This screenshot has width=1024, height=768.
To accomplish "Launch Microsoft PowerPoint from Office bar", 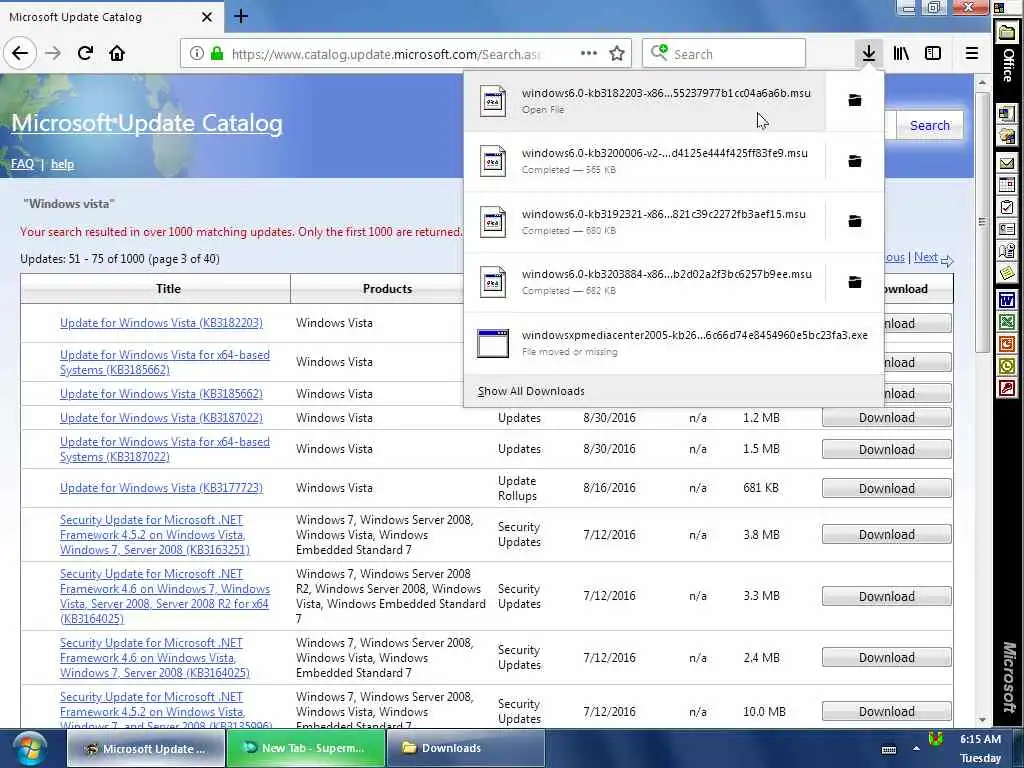I will (x=1006, y=344).
